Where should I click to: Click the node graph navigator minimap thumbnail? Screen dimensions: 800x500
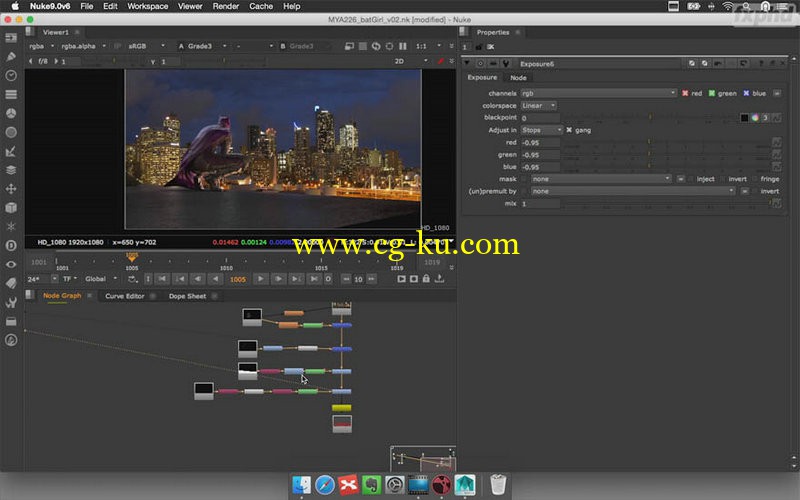[422, 459]
